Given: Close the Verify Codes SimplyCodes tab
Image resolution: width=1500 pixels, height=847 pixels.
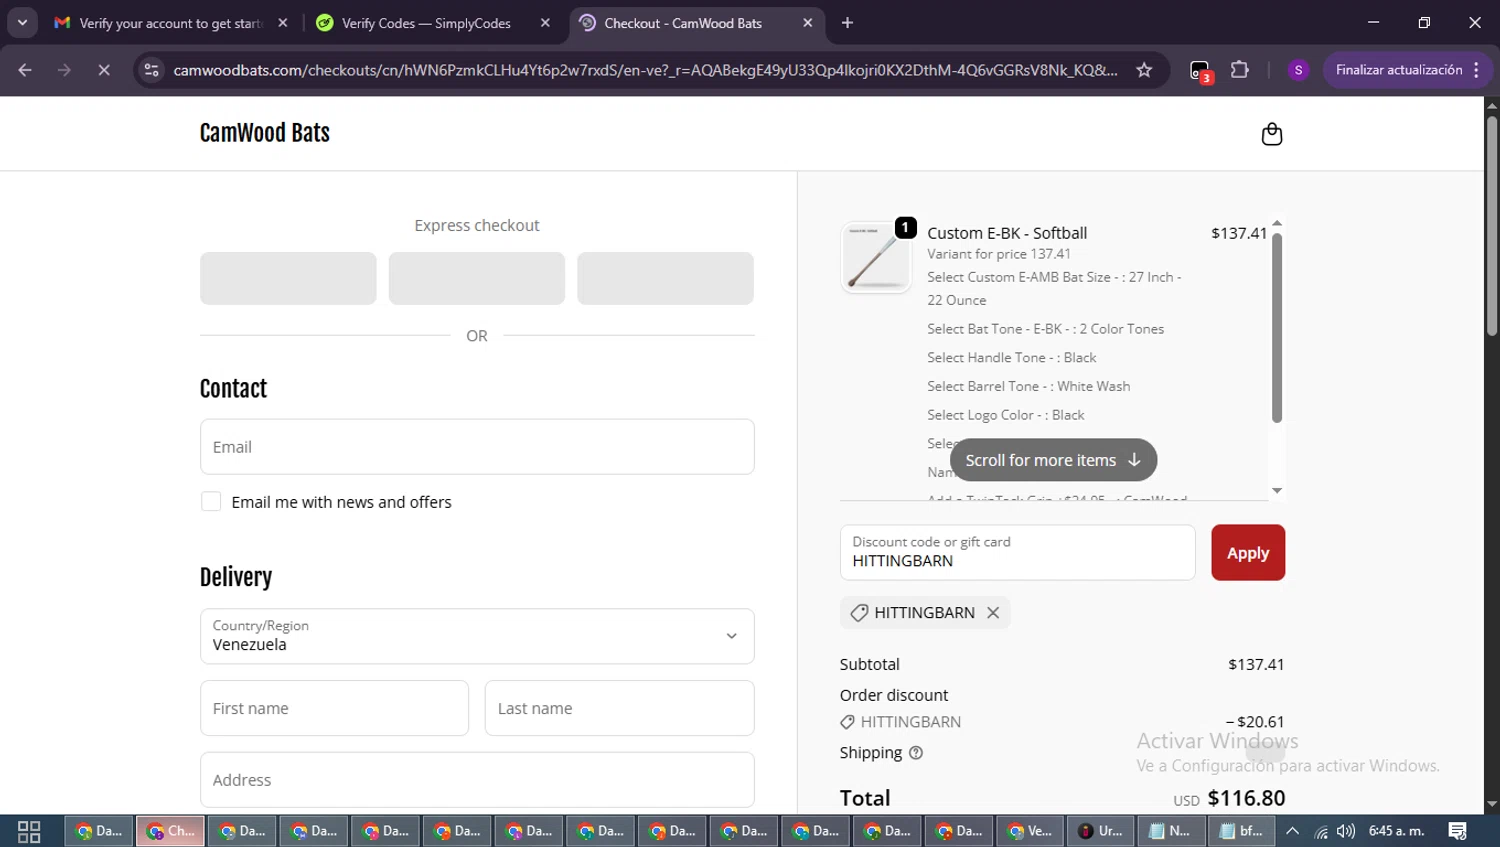Looking at the screenshot, I should 545,23.
